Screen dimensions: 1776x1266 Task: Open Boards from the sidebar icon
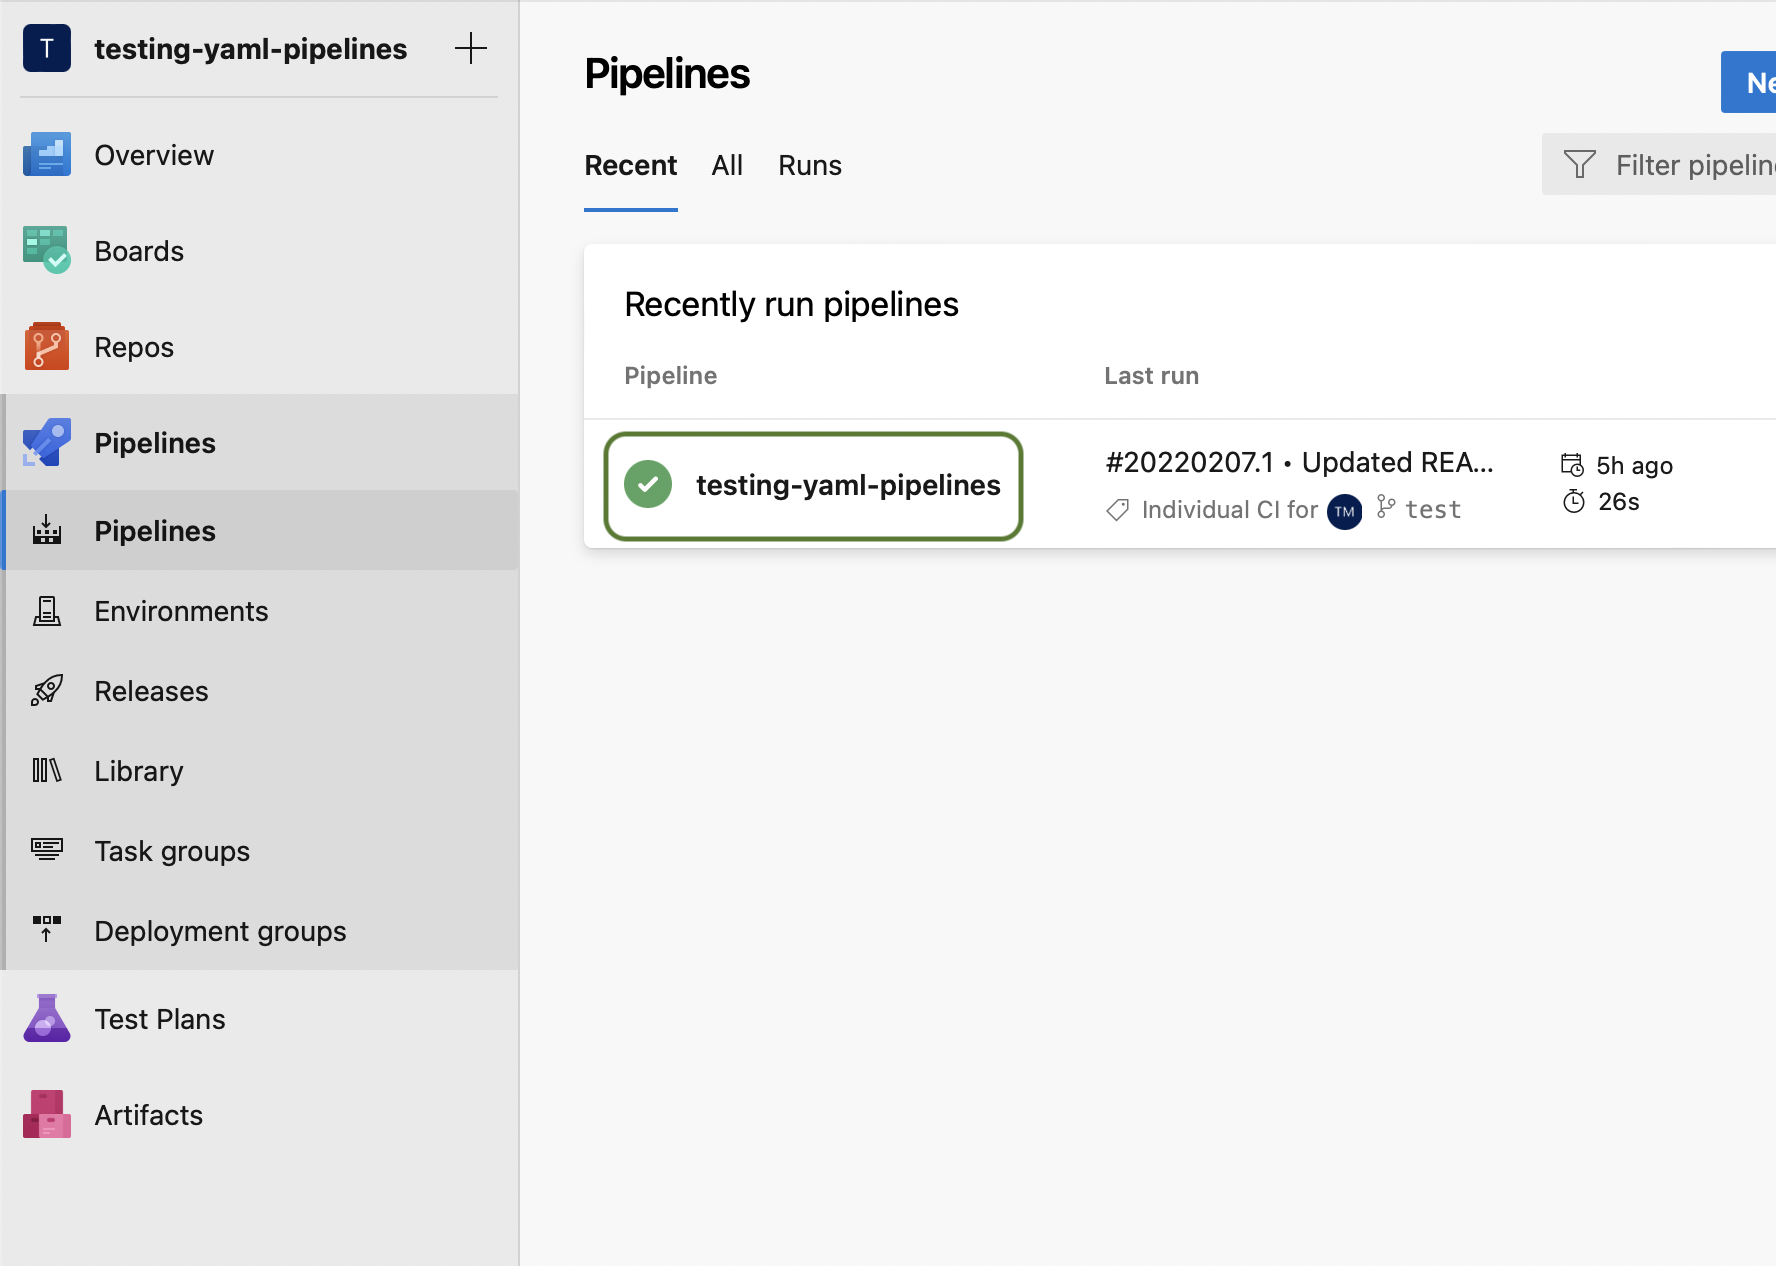pyautogui.click(x=47, y=250)
